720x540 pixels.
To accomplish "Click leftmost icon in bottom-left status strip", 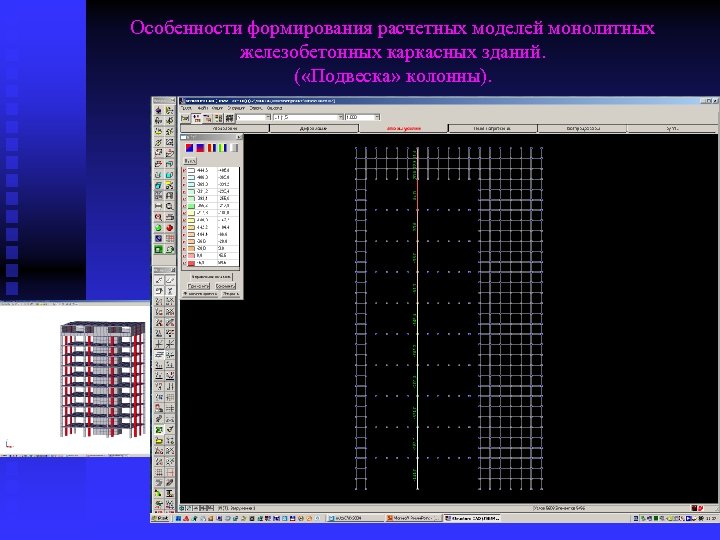I will 183,508.
